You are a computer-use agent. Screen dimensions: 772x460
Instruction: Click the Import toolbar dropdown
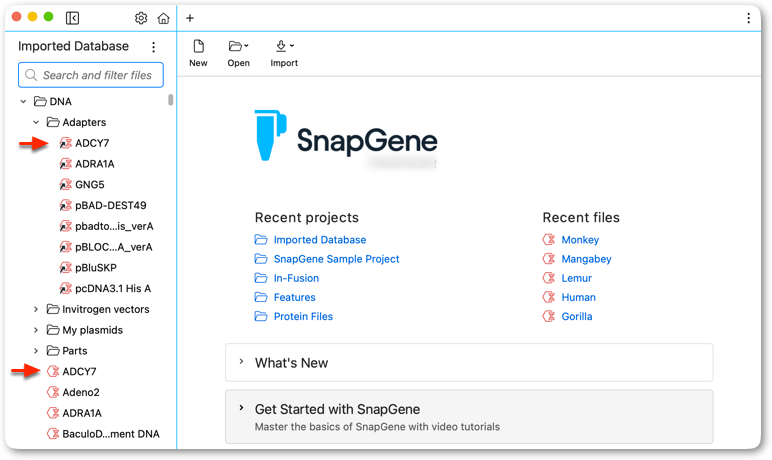[x=284, y=53]
